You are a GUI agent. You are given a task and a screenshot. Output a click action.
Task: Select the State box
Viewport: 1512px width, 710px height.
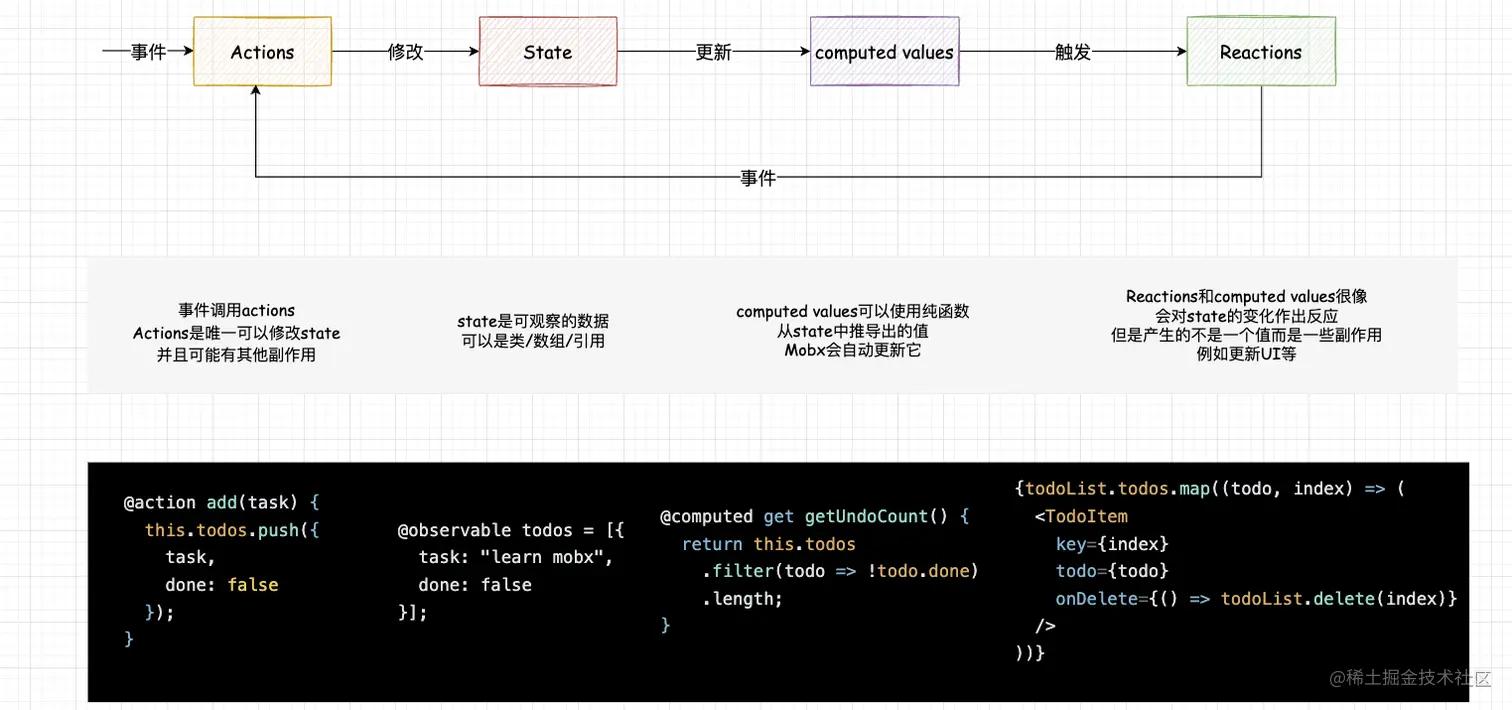pos(547,52)
